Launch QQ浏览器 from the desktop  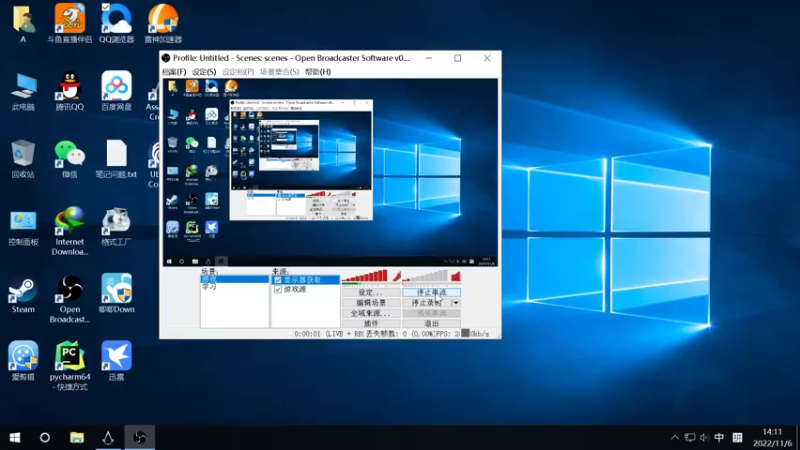pyautogui.click(x=116, y=23)
